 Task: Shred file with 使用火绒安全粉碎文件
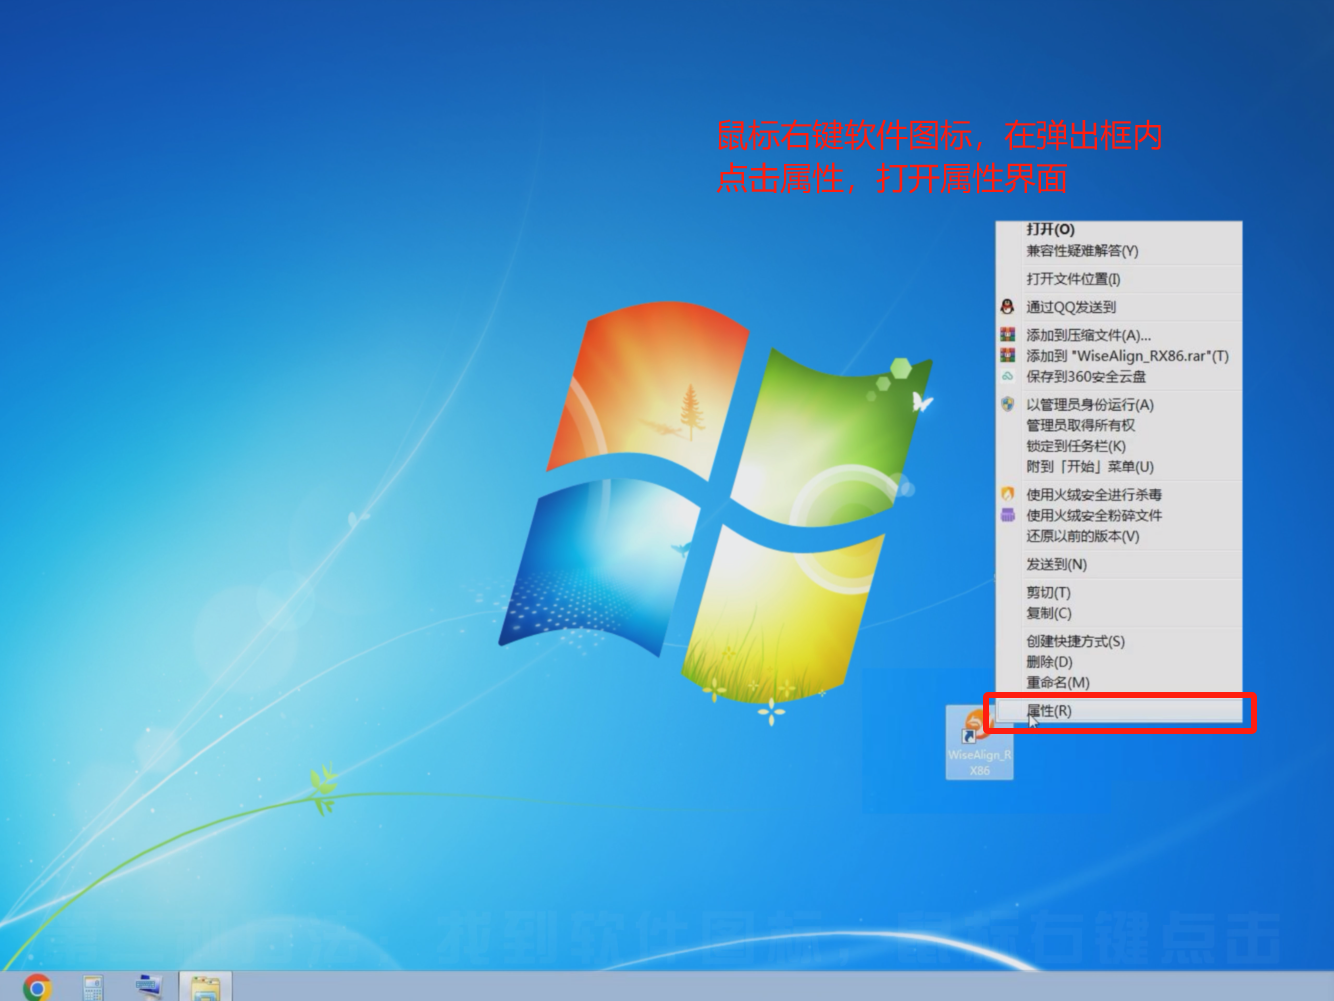1094,516
